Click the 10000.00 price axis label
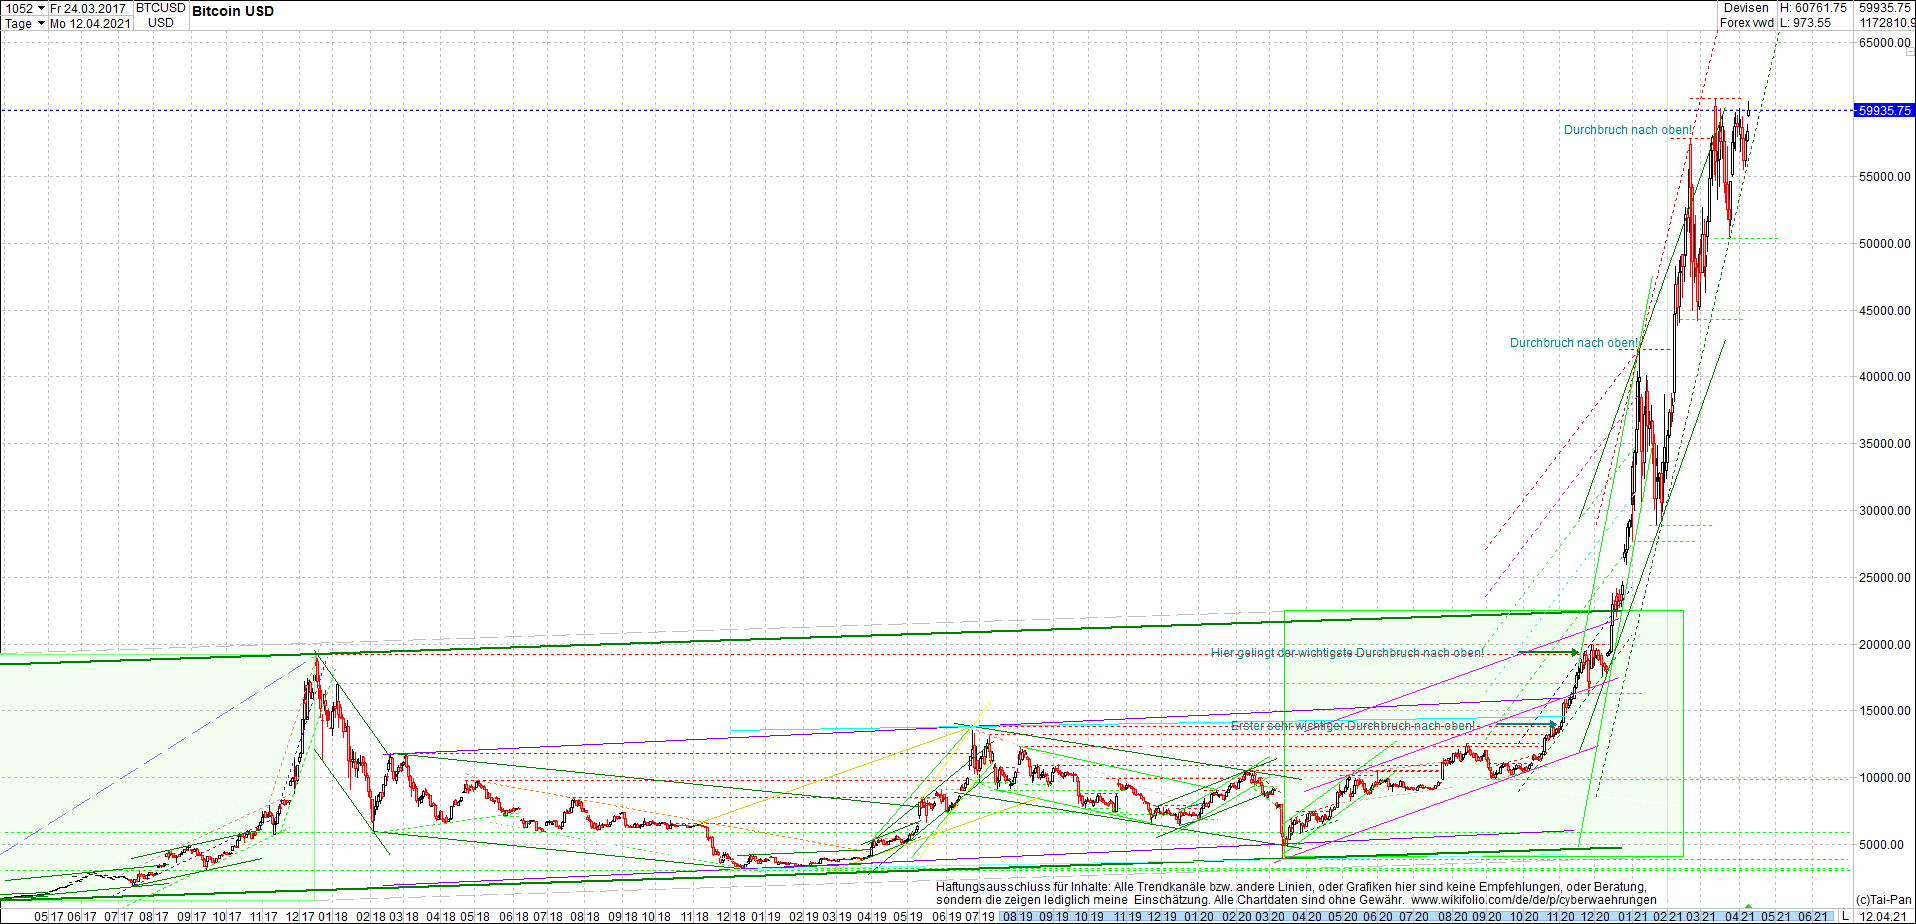The width and height of the screenshot is (1916, 924). point(1885,778)
